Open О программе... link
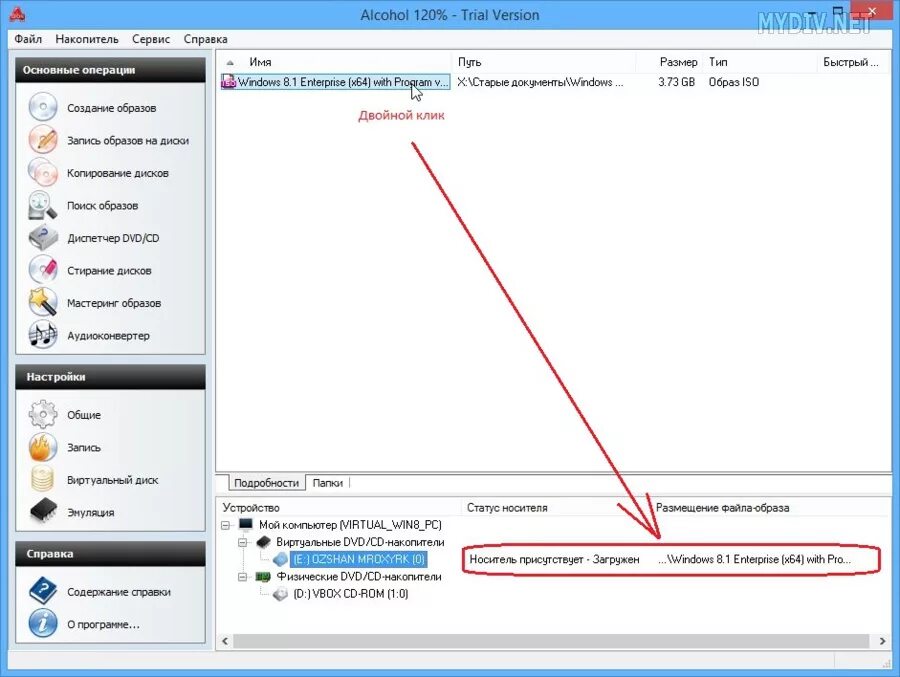This screenshot has height=677, width=900. click(x=103, y=625)
